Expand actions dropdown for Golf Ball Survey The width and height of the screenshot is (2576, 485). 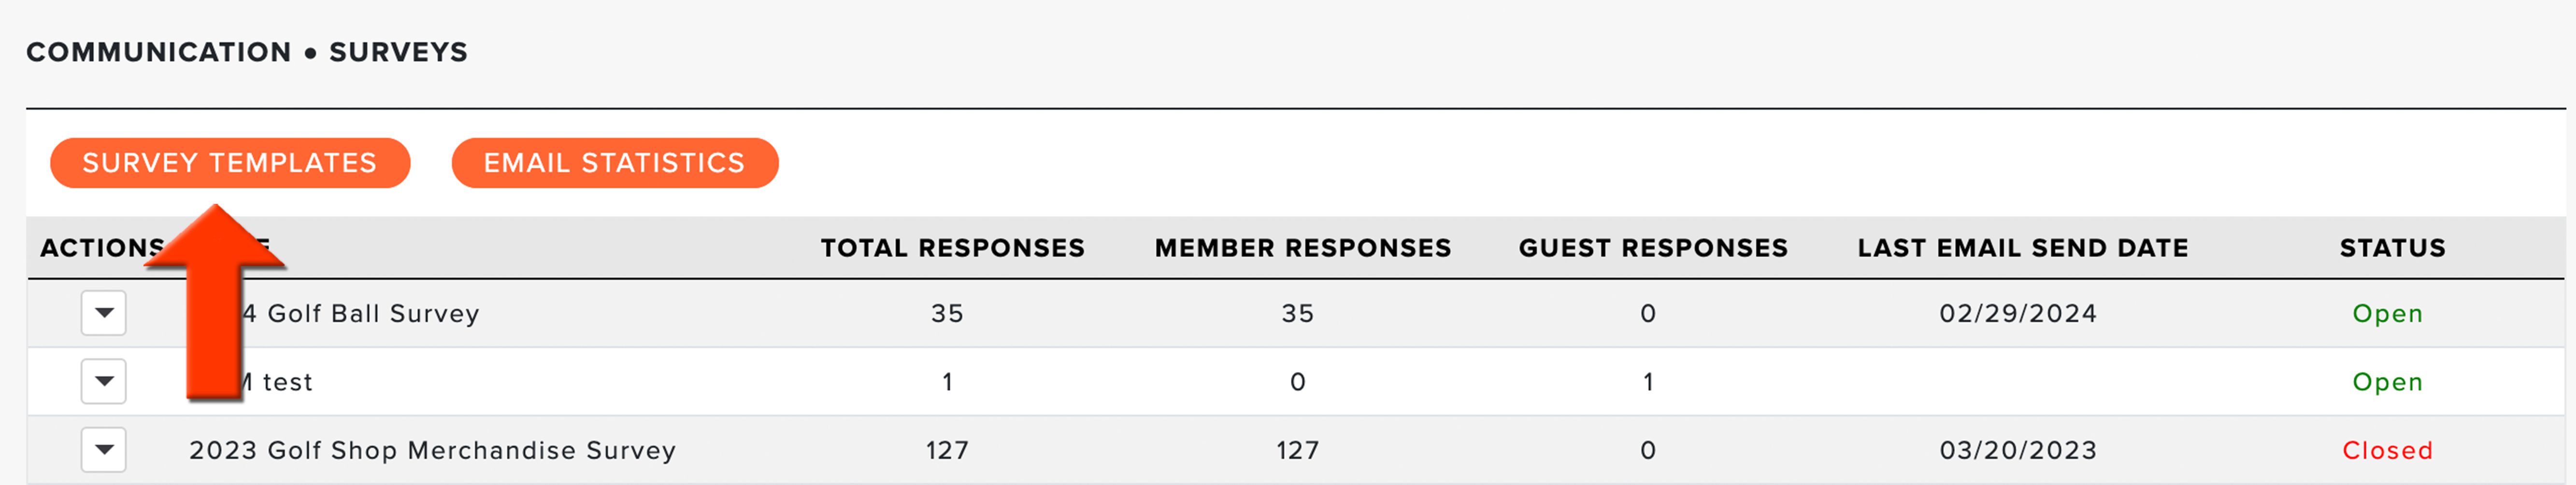[x=104, y=313]
